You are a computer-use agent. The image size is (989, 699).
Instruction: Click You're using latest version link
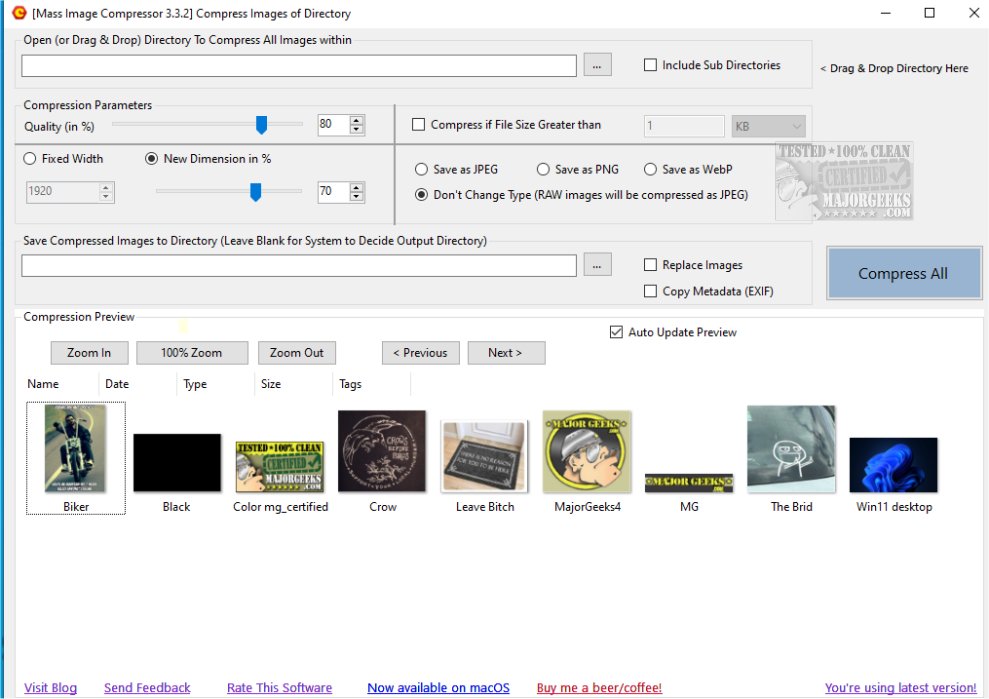point(901,688)
